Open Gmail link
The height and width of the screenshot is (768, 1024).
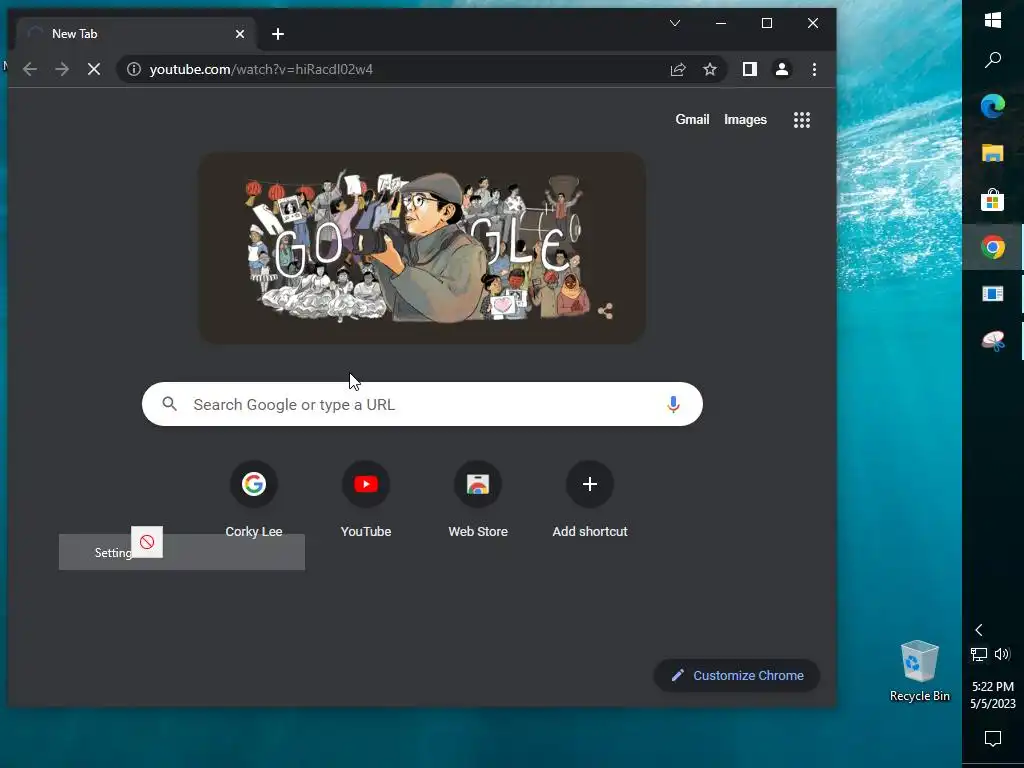pyautogui.click(x=692, y=120)
